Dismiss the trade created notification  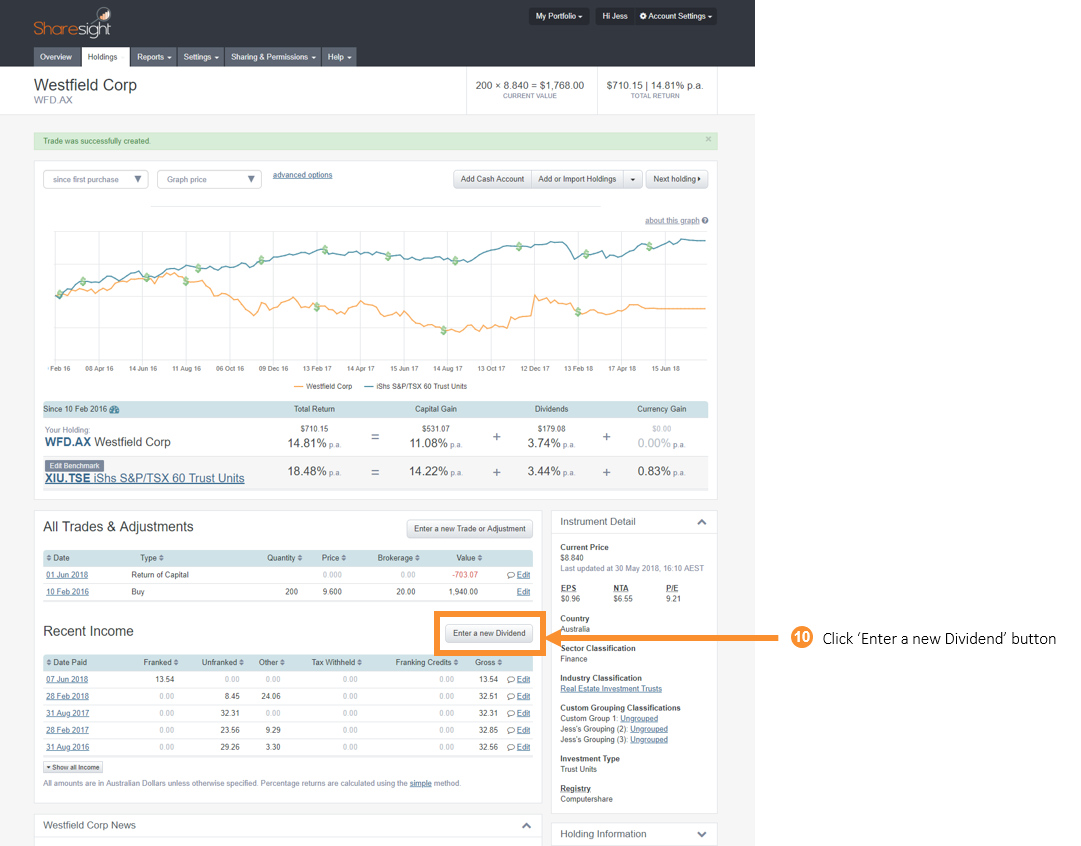708,139
